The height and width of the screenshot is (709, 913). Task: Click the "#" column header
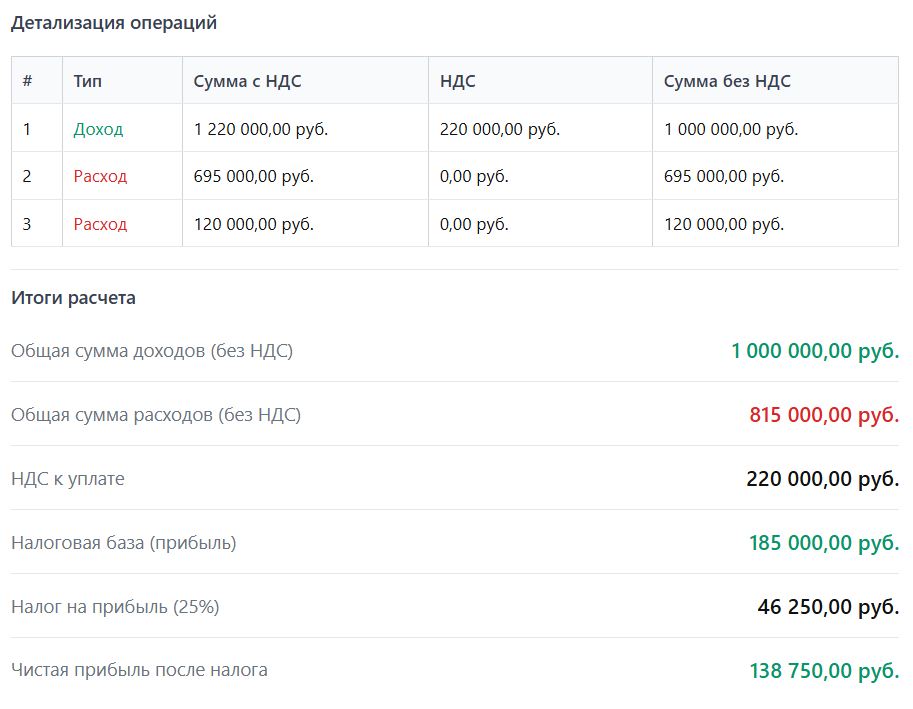(27, 81)
